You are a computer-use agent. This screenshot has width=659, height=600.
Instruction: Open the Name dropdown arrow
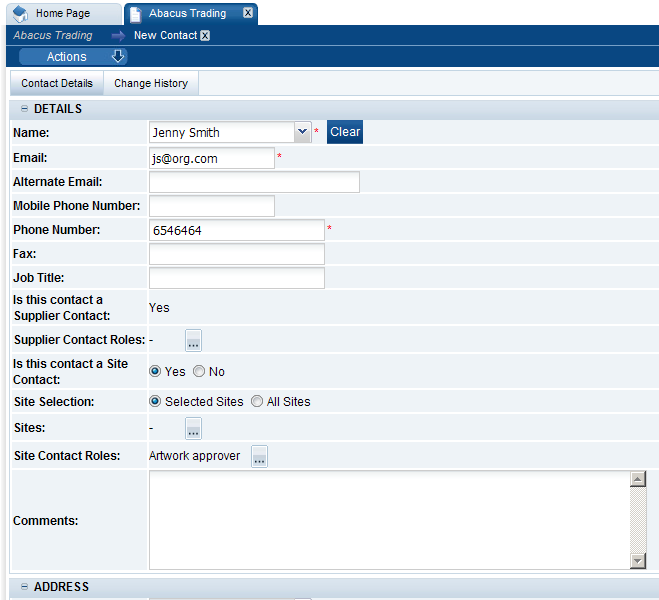pyautogui.click(x=302, y=132)
